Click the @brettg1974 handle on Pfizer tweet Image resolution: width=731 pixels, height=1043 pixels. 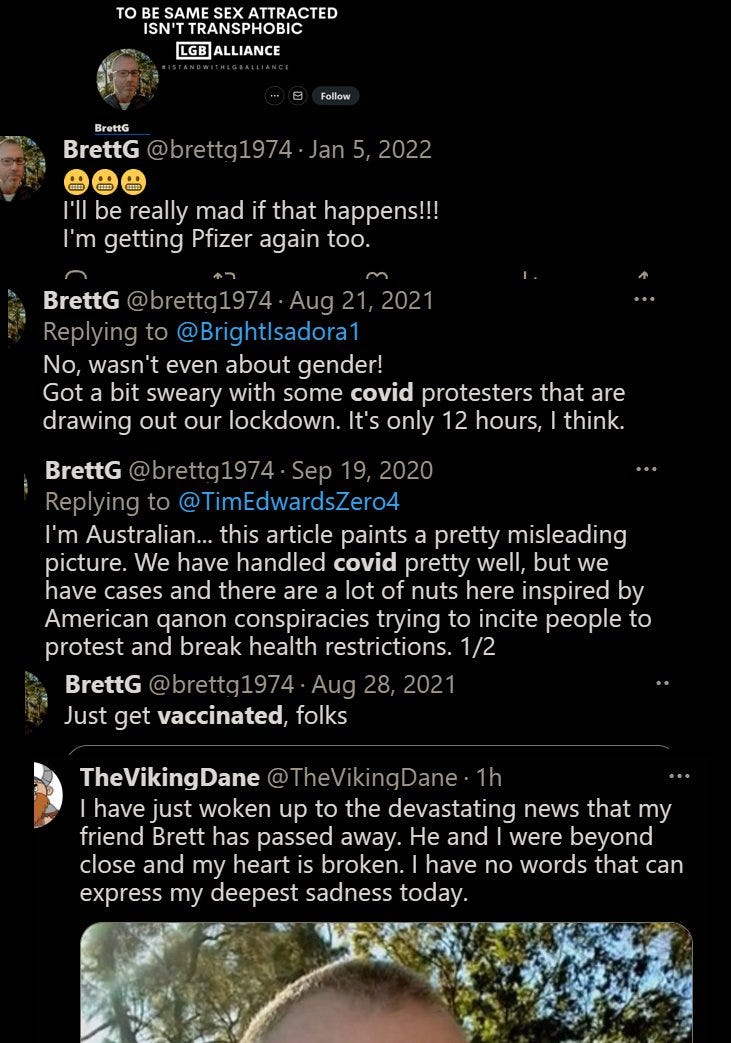219,150
